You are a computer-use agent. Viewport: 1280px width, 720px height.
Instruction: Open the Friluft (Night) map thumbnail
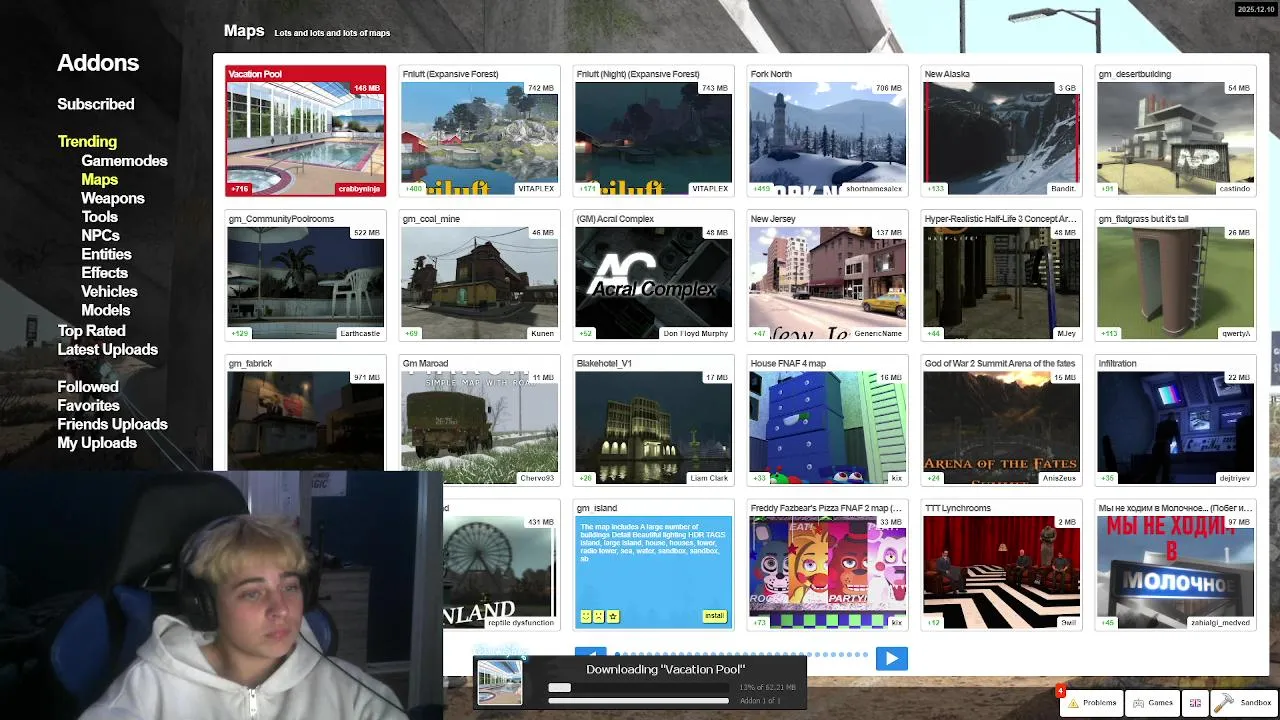pos(653,131)
